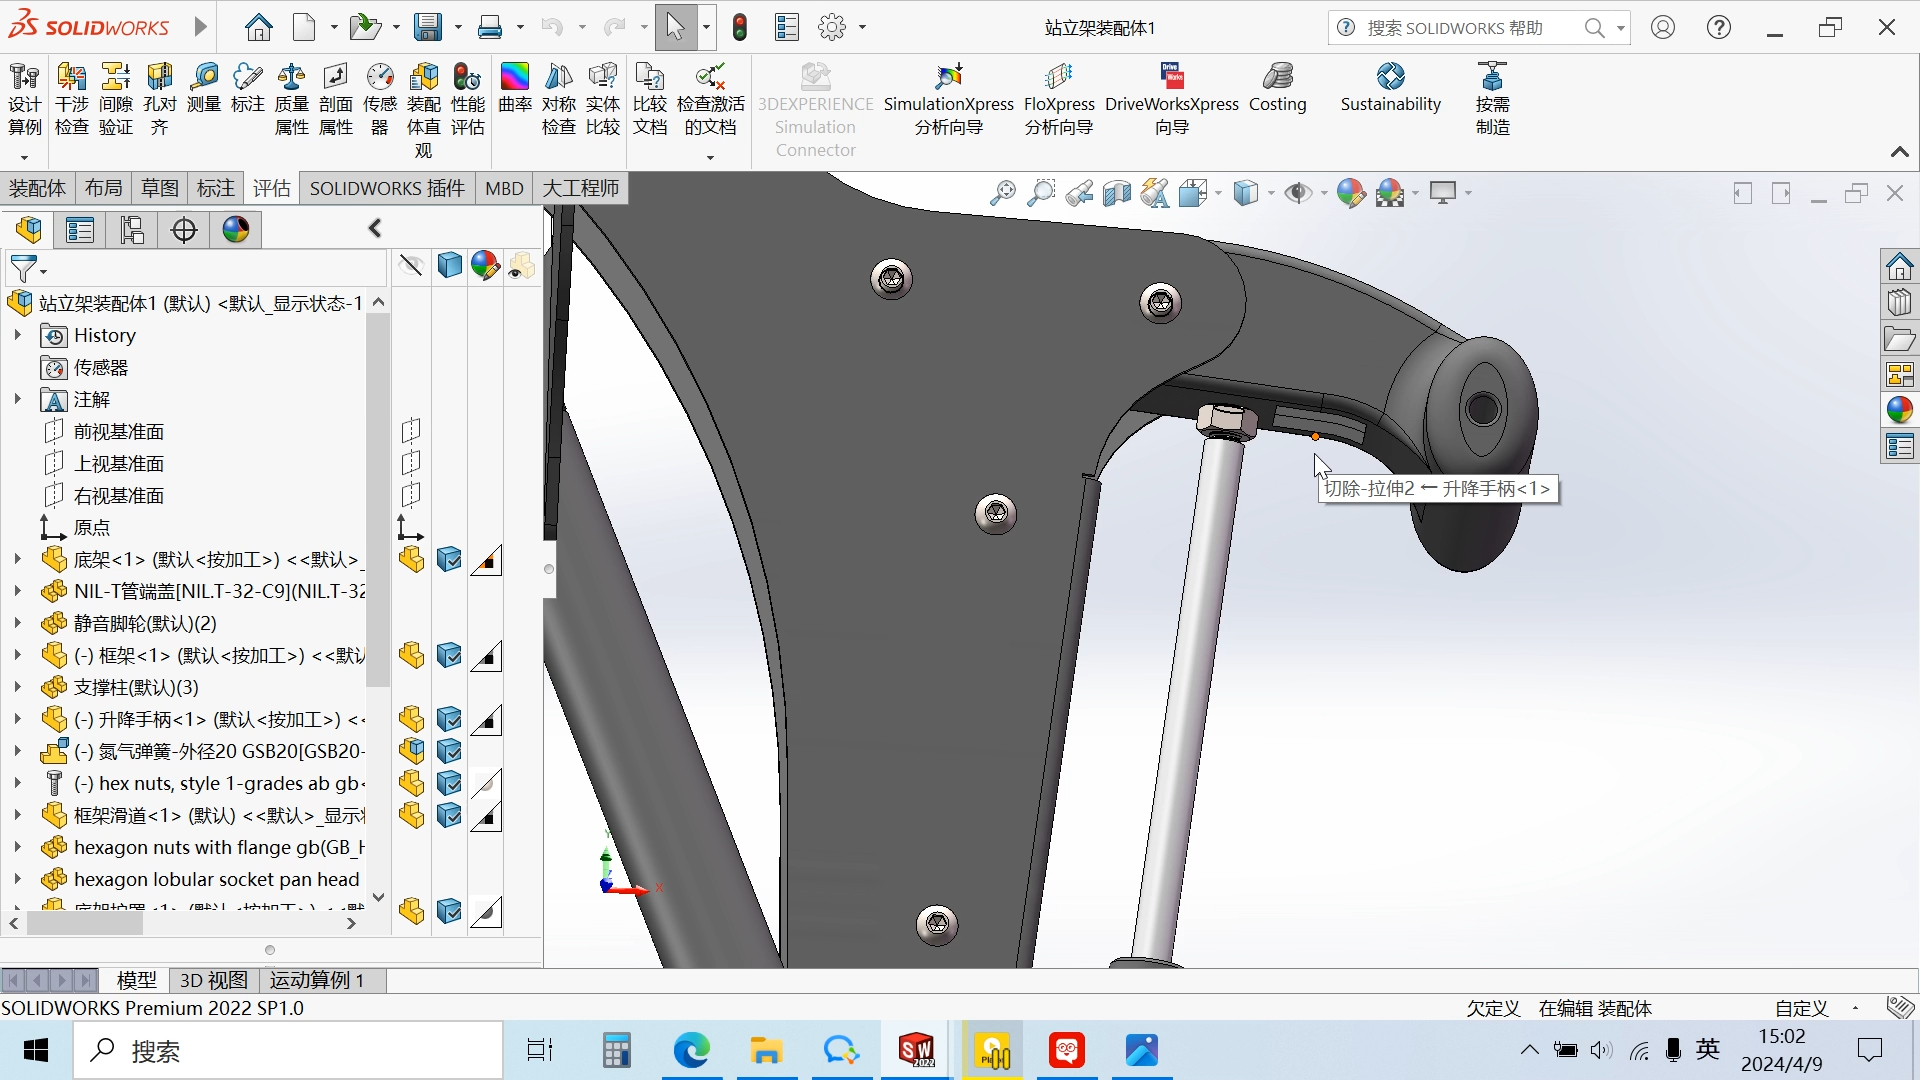Image resolution: width=1920 pixels, height=1080 pixels.
Task: Expand 底架 component tree item
Action: point(18,559)
